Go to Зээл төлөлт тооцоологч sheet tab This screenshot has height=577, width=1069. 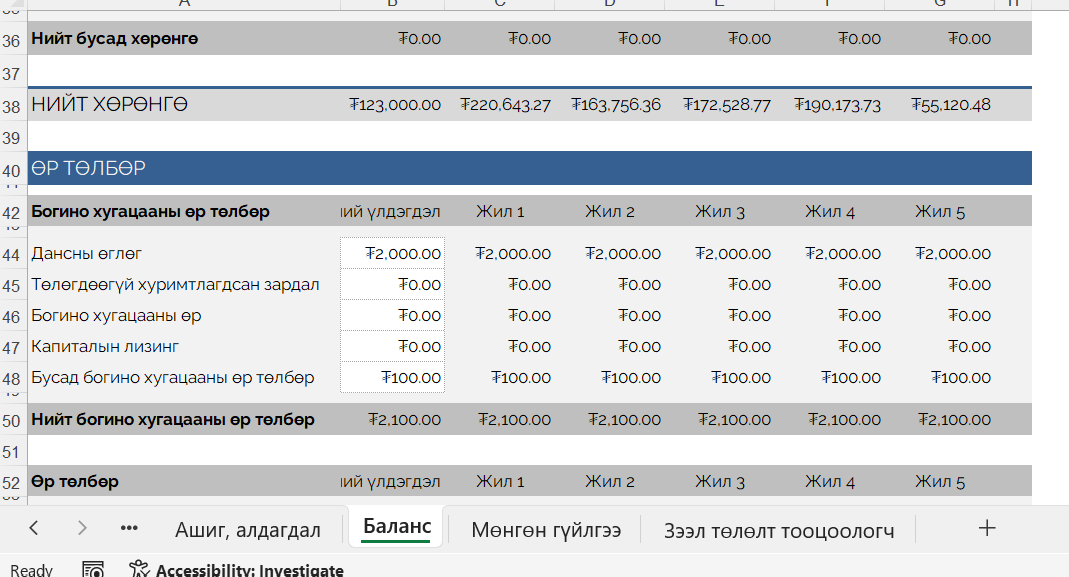click(x=778, y=529)
